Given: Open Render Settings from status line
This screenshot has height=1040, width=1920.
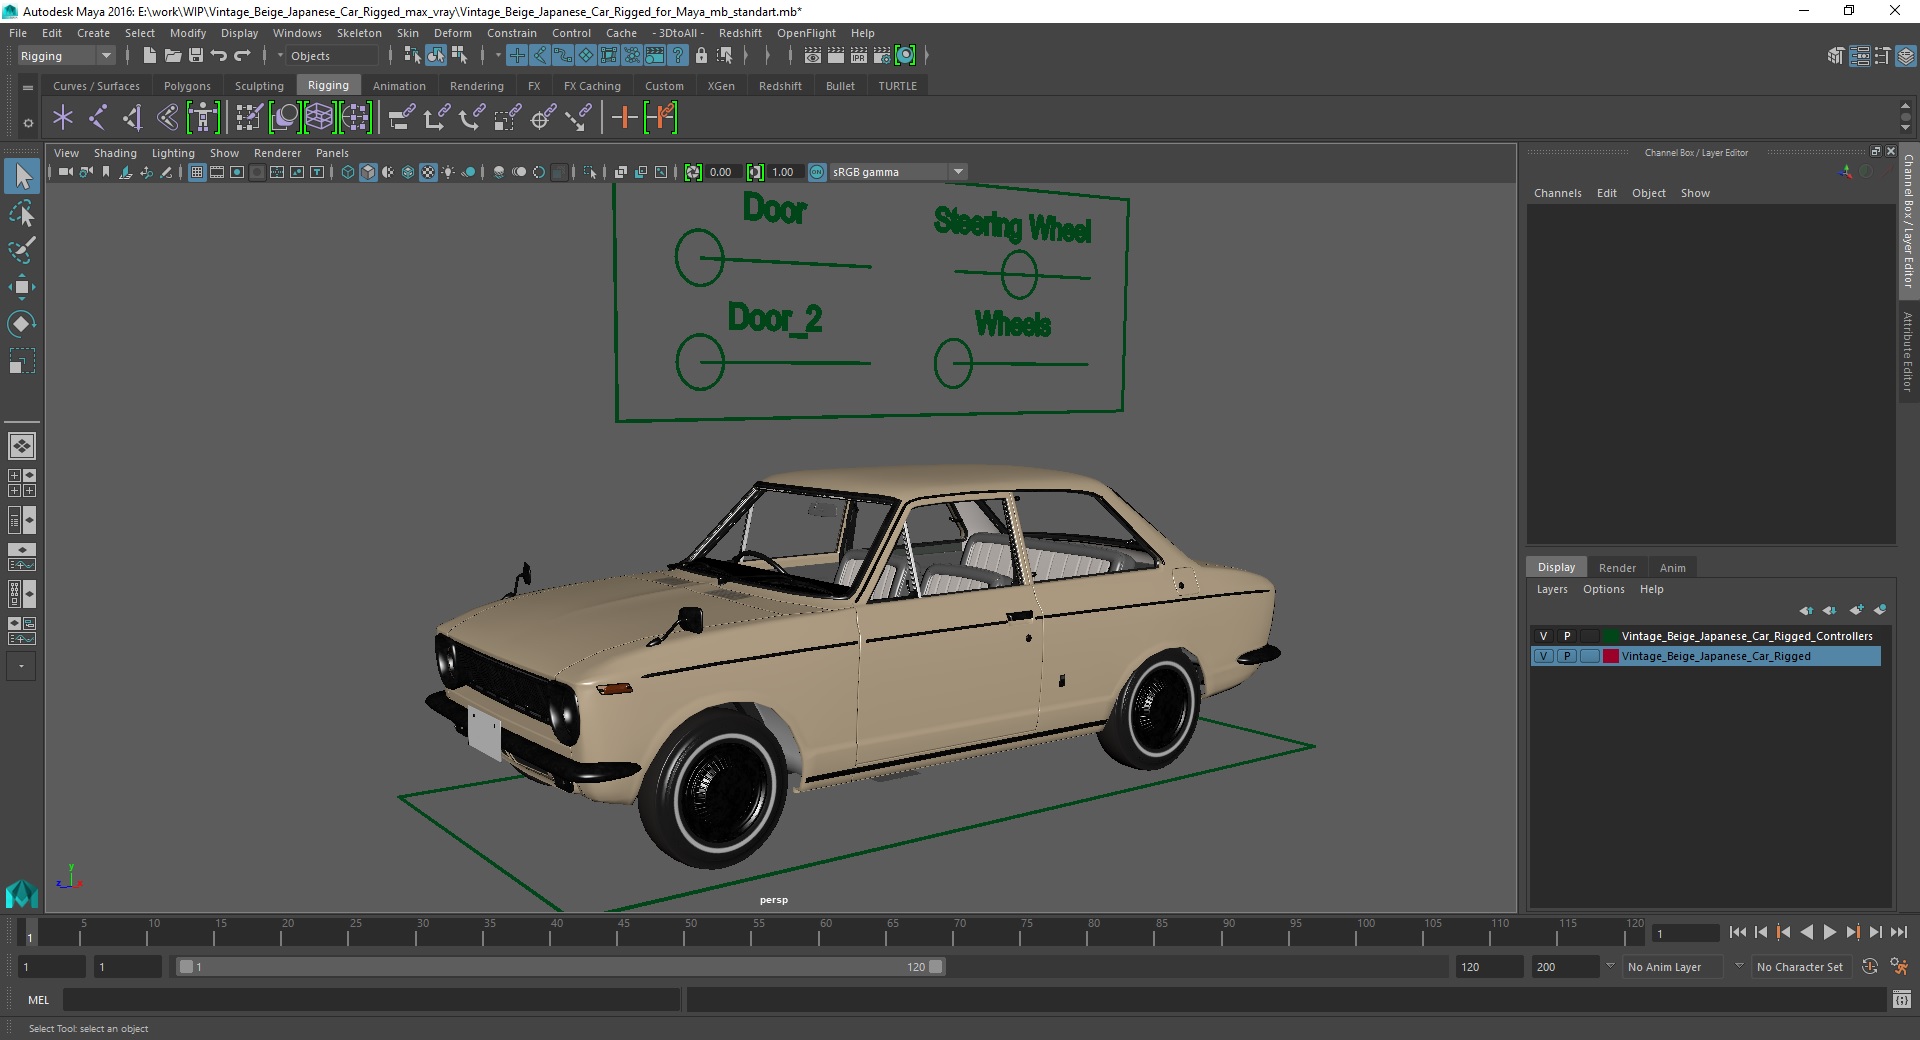Looking at the screenshot, I should 882,56.
